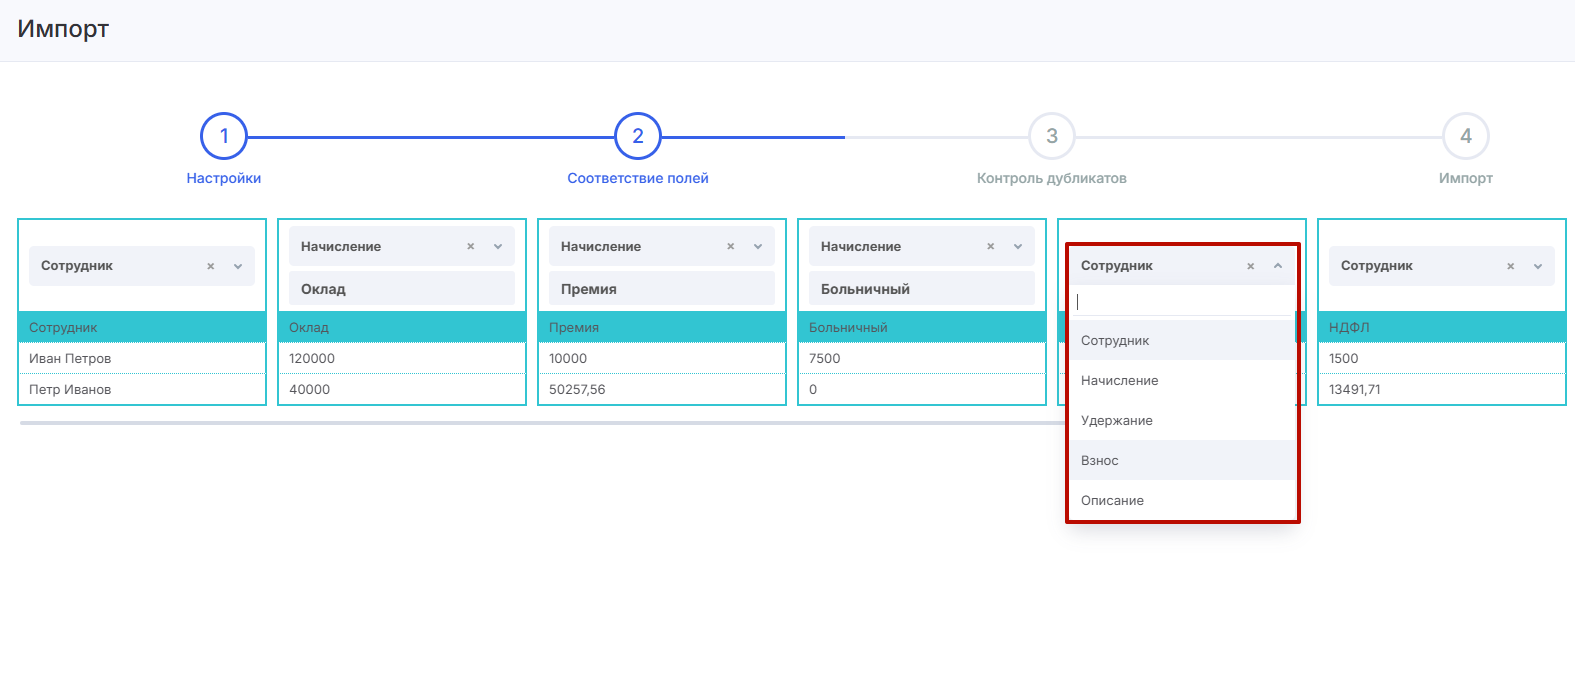The width and height of the screenshot is (1575, 685).
Task: Clear Начисление selection in Премия column
Action: click(731, 246)
